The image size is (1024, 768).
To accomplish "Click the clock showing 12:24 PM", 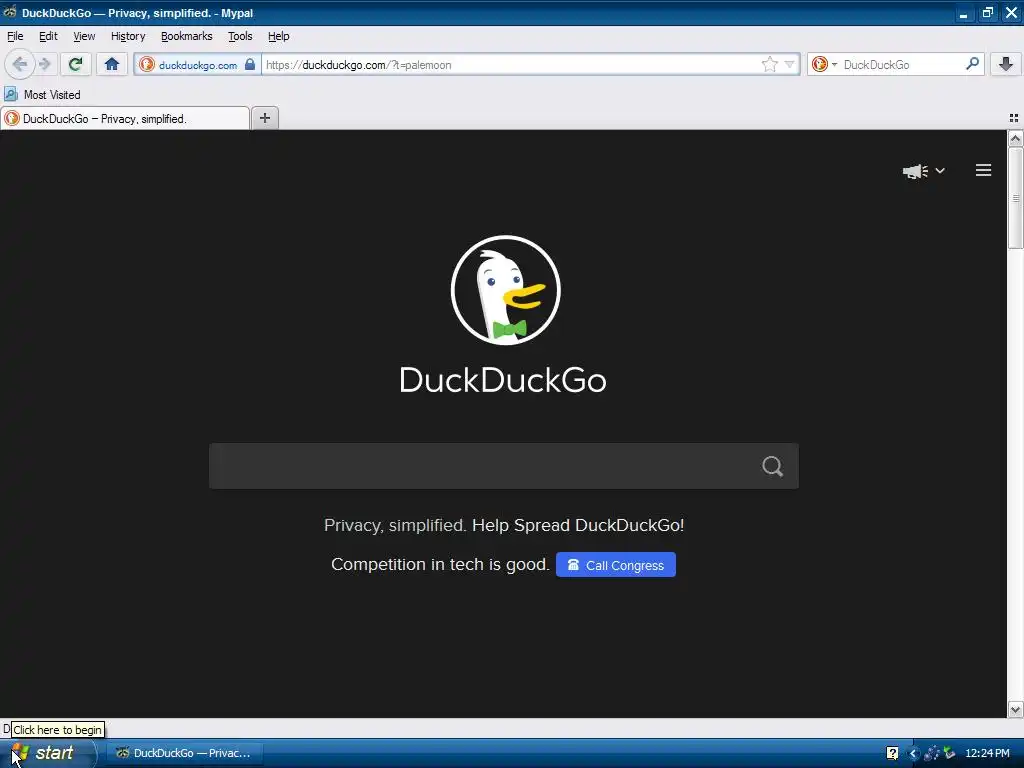I will (987, 753).
